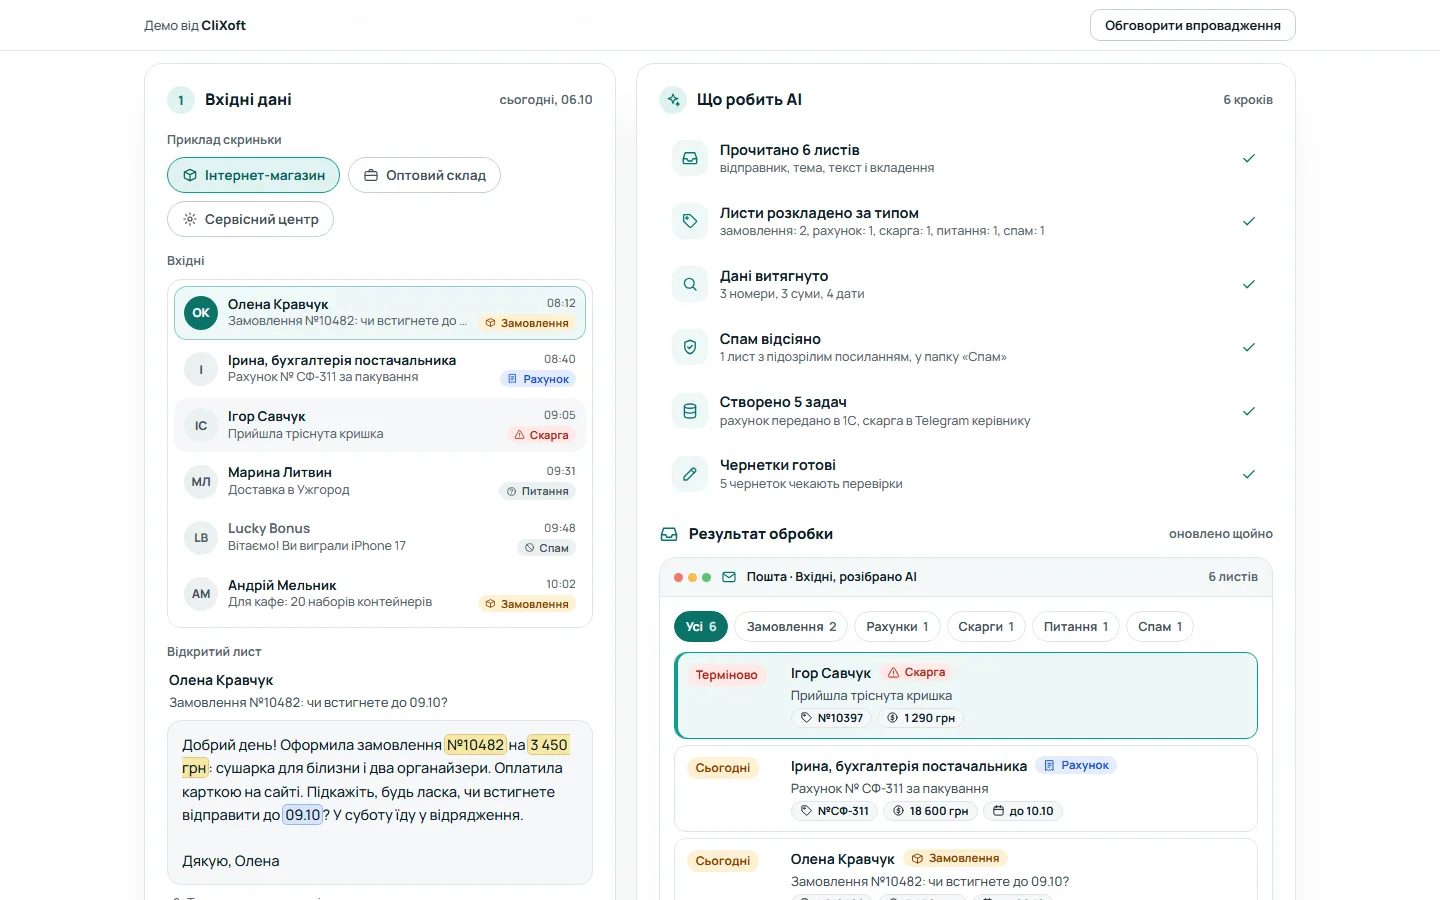Click the tag icon beside 'Листи розкладено за типом'
This screenshot has height=900, width=1440.
pyautogui.click(x=690, y=221)
